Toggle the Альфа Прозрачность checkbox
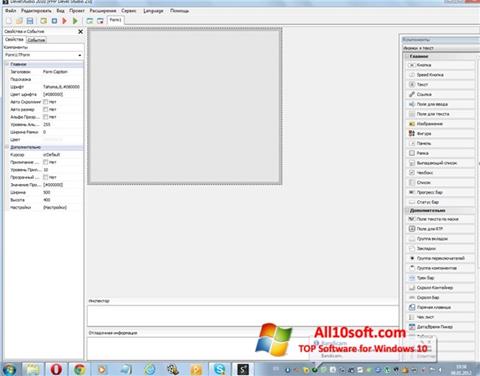The image size is (480, 376). tap(46, 117)
